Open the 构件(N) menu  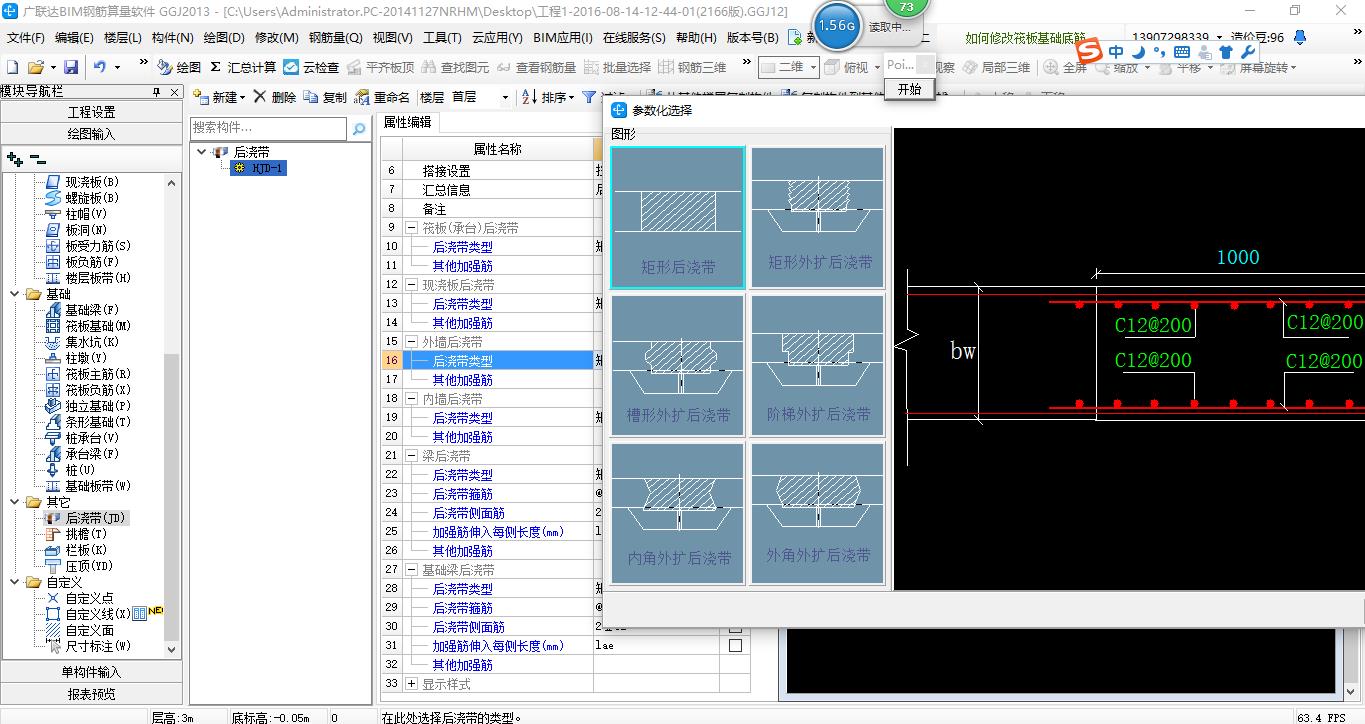172,38
